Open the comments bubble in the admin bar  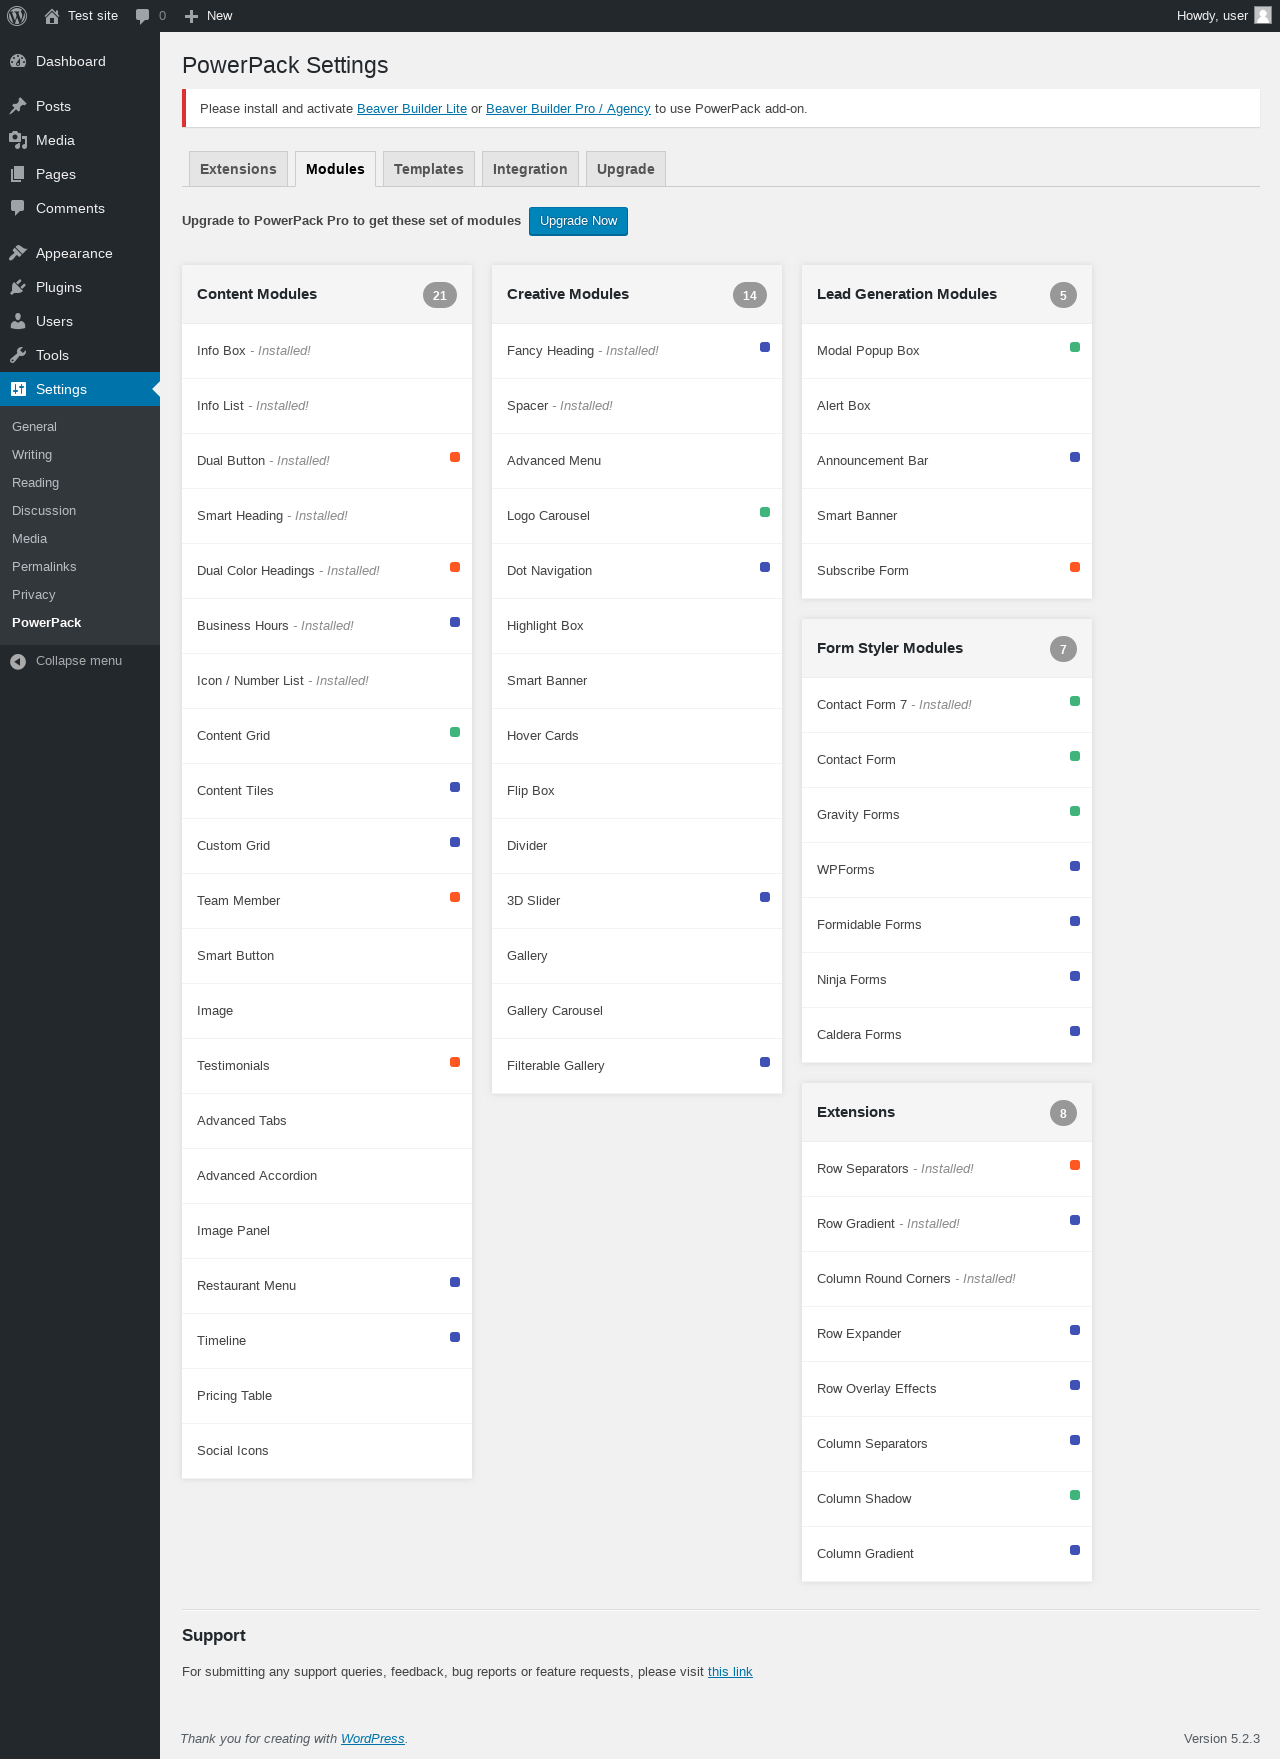click(x=143, y=16)
